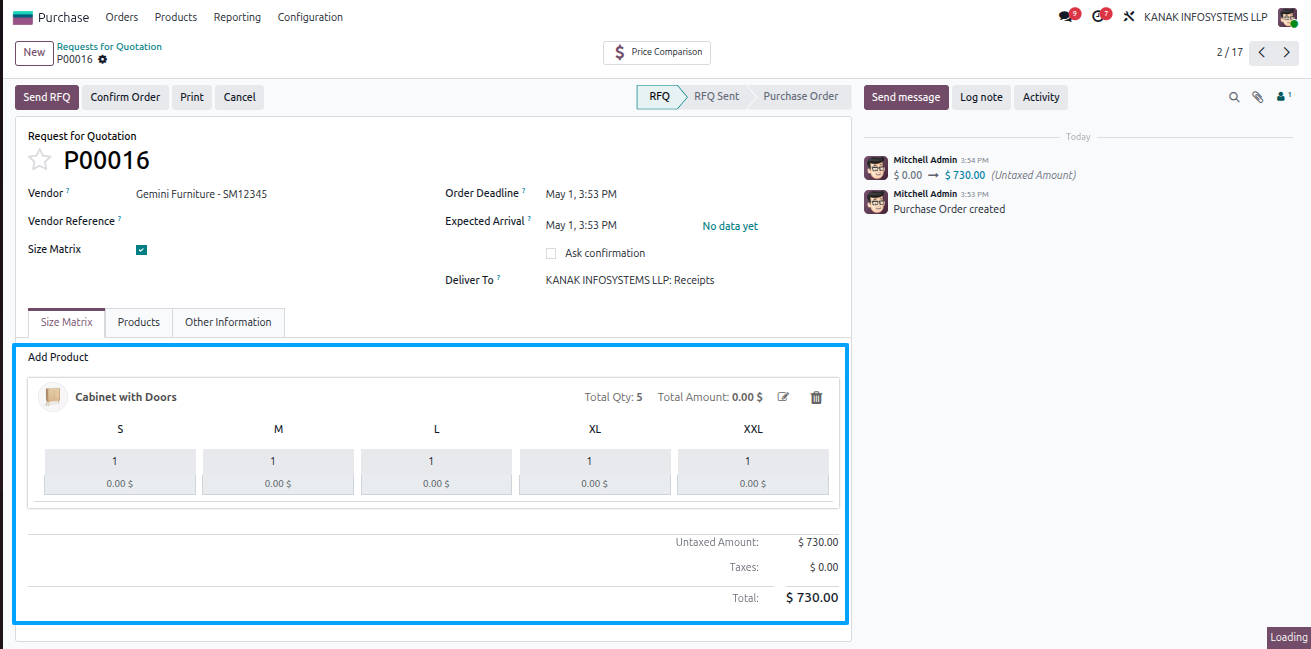1311x649 pixels.
Task: Click the pager text 2 / 17
Action: (1230, 52)
